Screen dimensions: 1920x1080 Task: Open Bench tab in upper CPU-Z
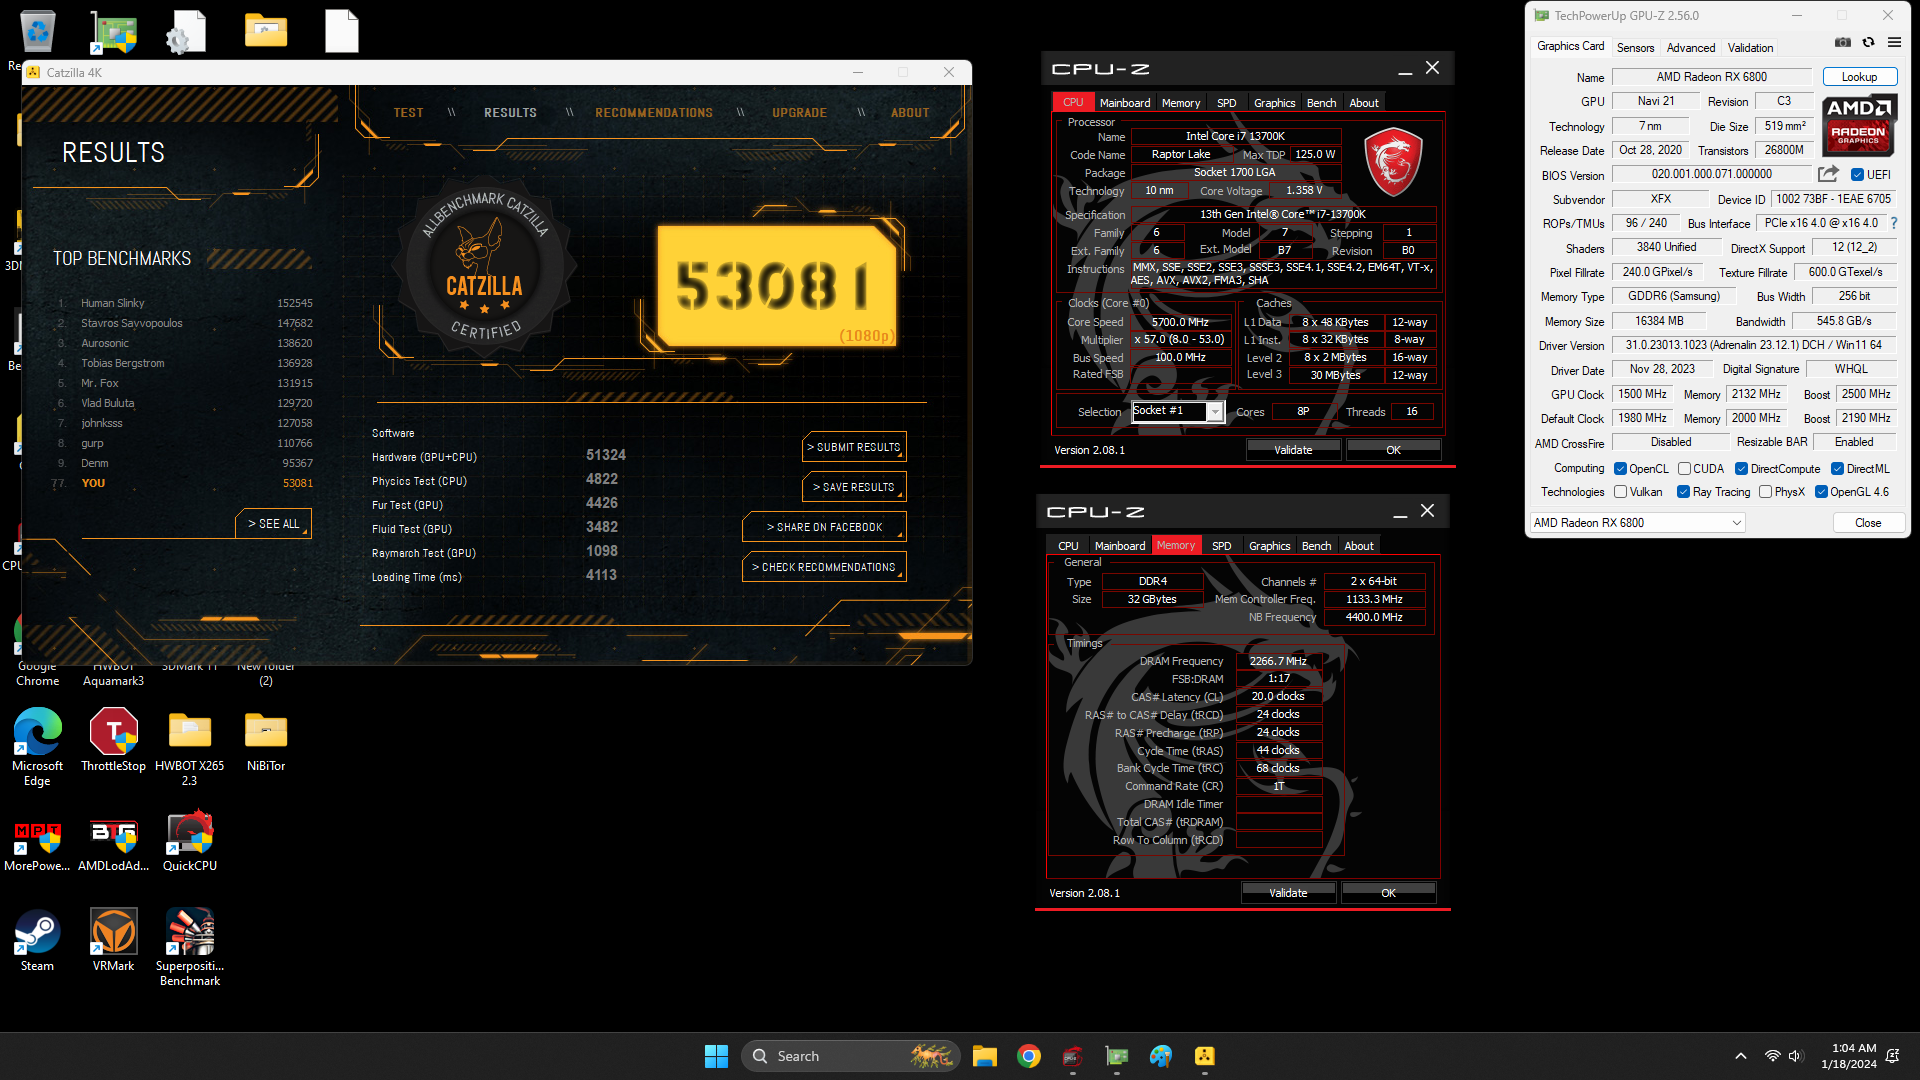tap(1321, 103)
